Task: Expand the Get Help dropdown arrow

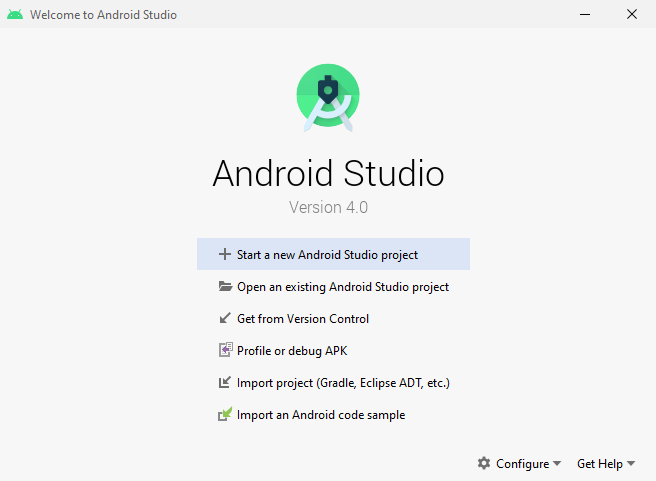Action: click(631, 464)
